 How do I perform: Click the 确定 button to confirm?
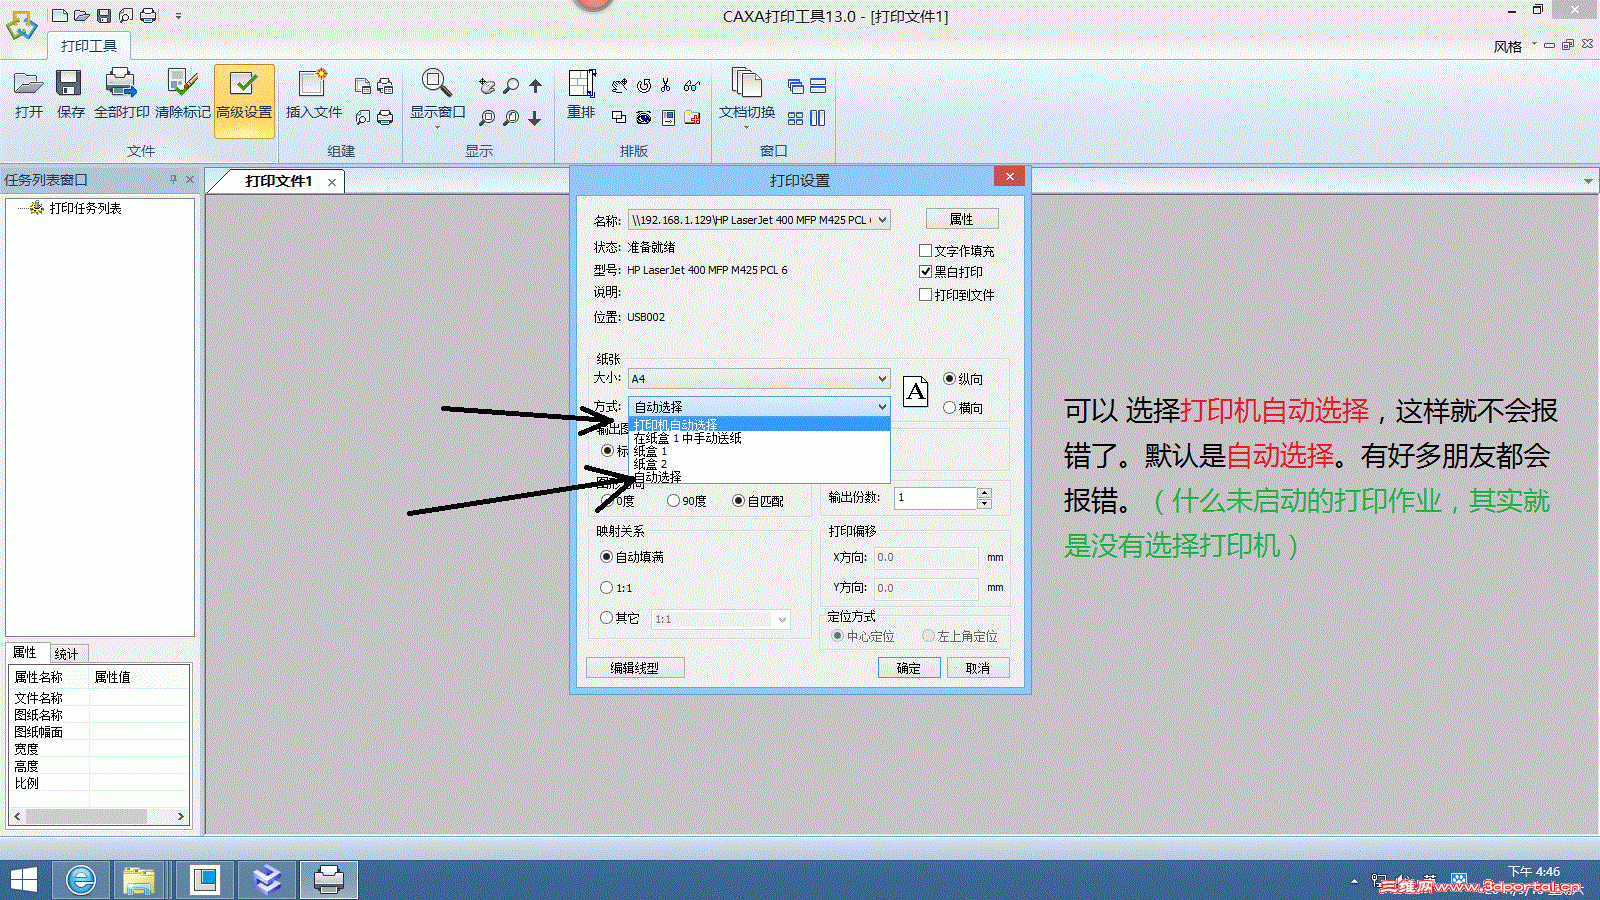click(x=908, y=667)
